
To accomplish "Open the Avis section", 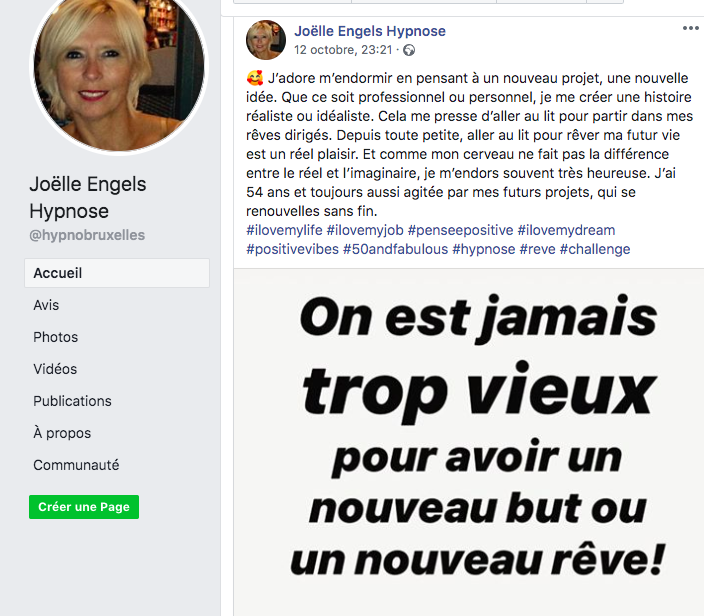I will click(46, 305).
